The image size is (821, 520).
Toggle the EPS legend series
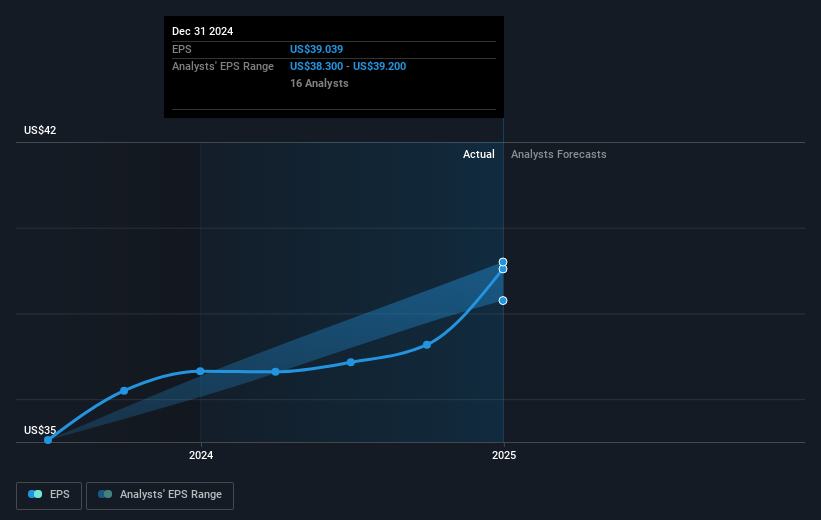click(49, 495)
